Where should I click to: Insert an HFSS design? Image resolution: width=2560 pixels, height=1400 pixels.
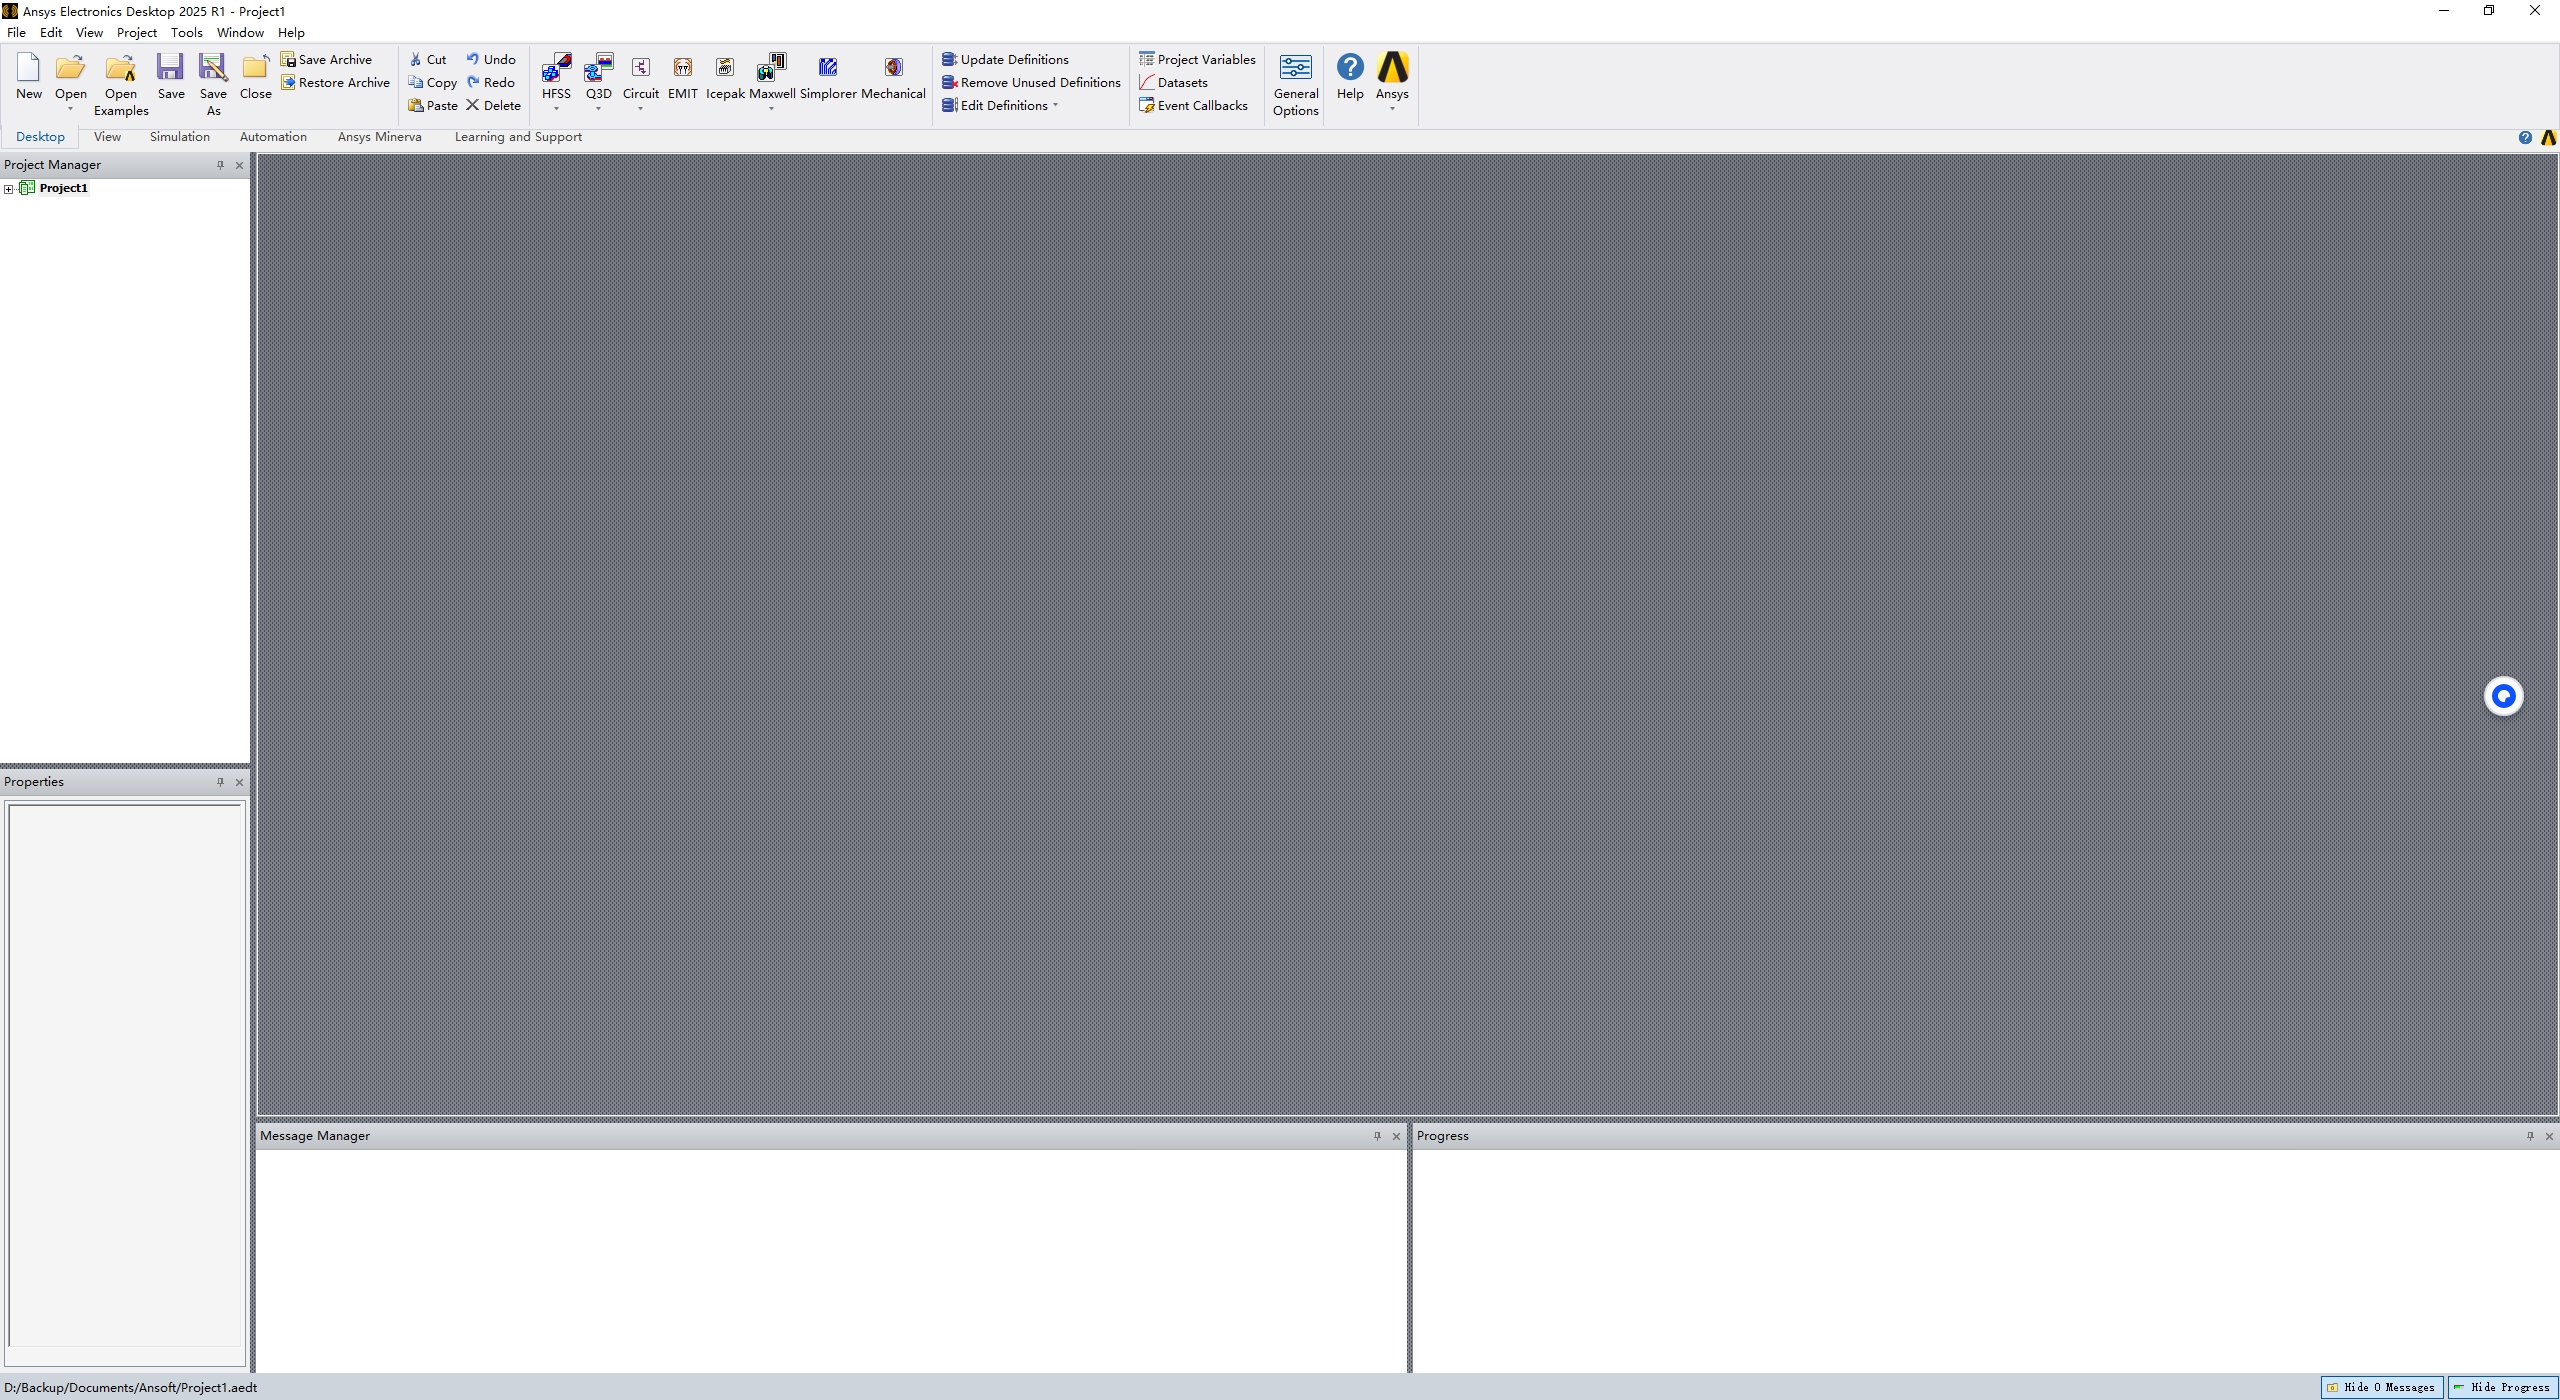556,69
